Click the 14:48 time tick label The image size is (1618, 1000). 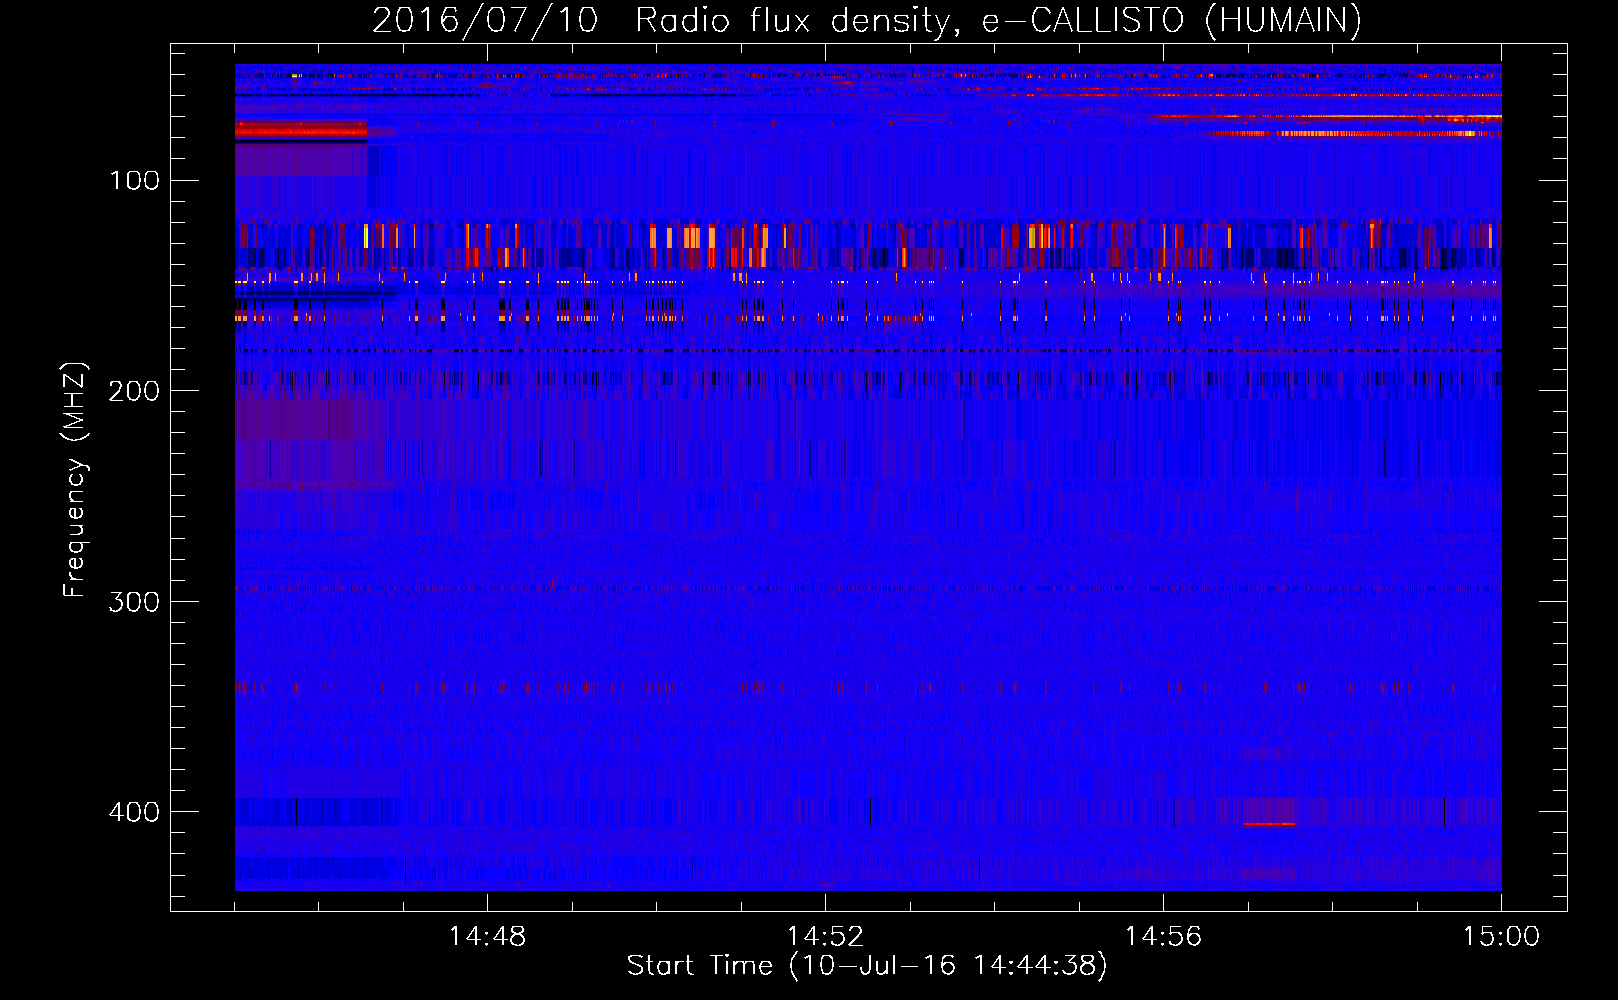[487, 937]
